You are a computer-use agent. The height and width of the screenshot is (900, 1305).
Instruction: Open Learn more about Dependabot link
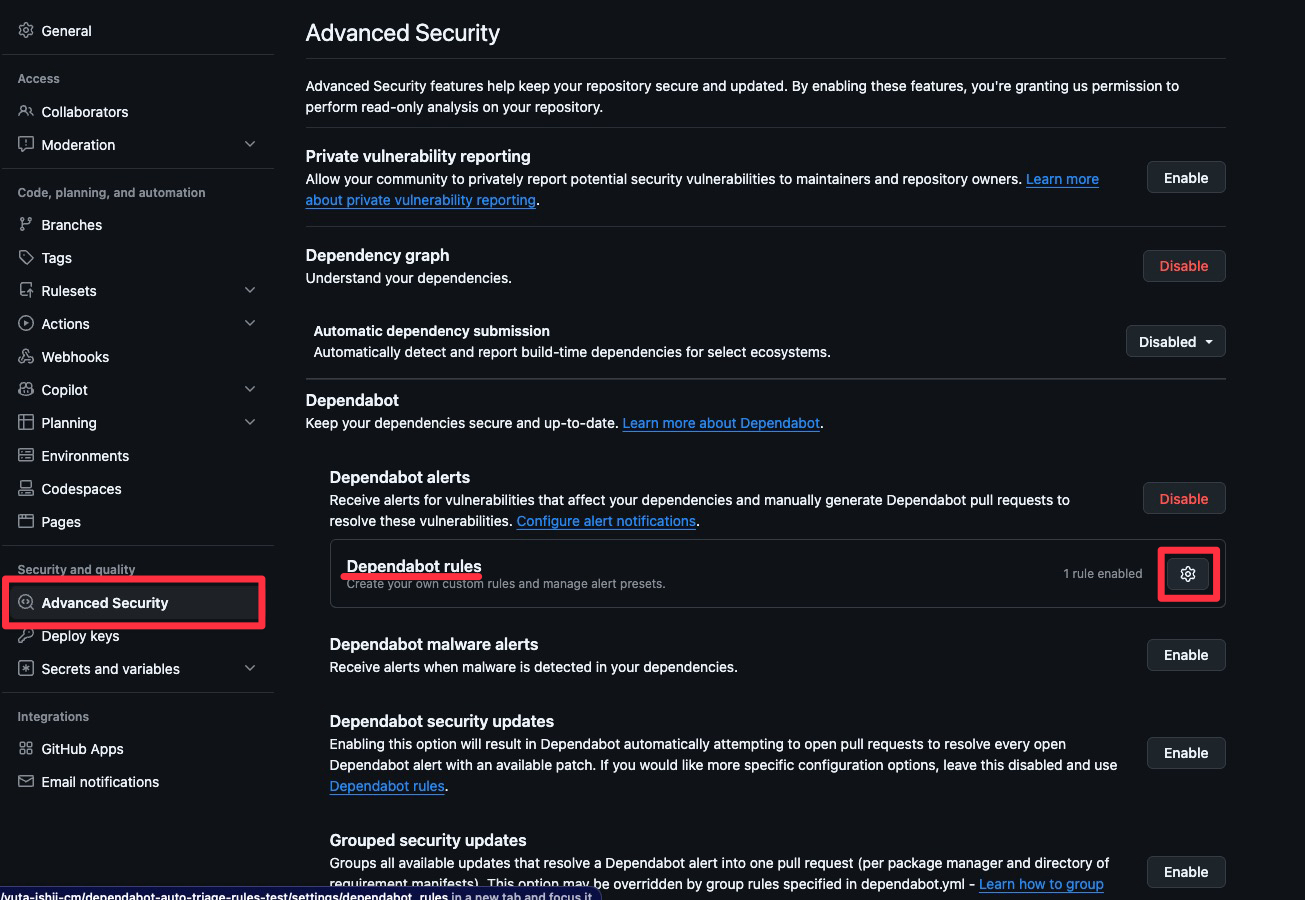tap(721, 423)
